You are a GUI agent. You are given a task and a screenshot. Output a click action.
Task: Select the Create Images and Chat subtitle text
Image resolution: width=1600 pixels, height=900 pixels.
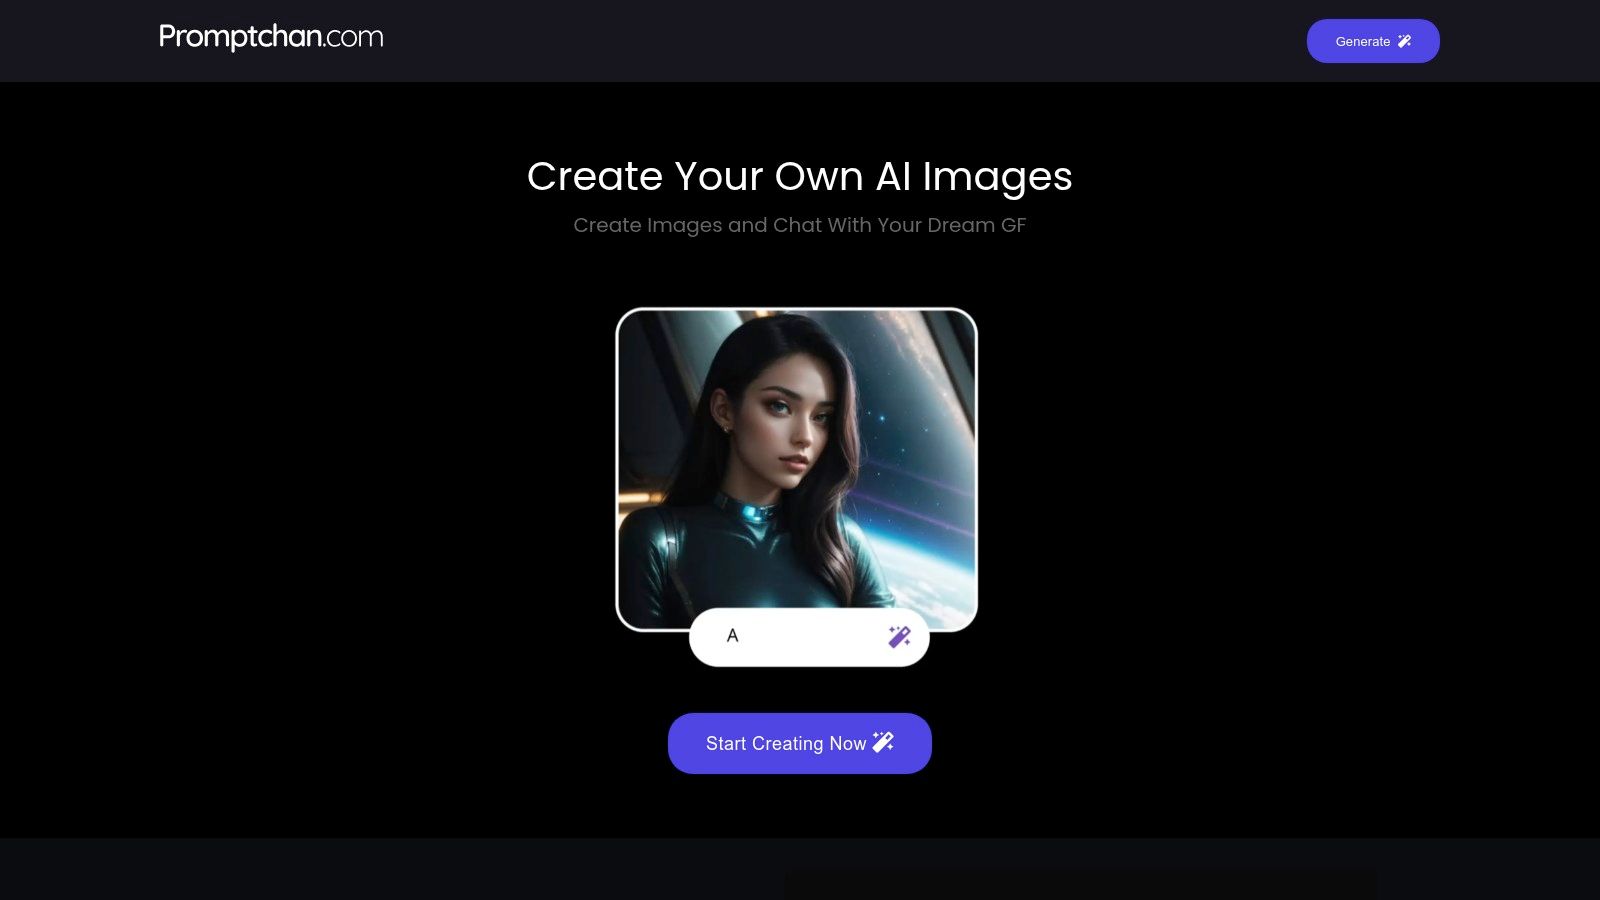pos(800,225)
